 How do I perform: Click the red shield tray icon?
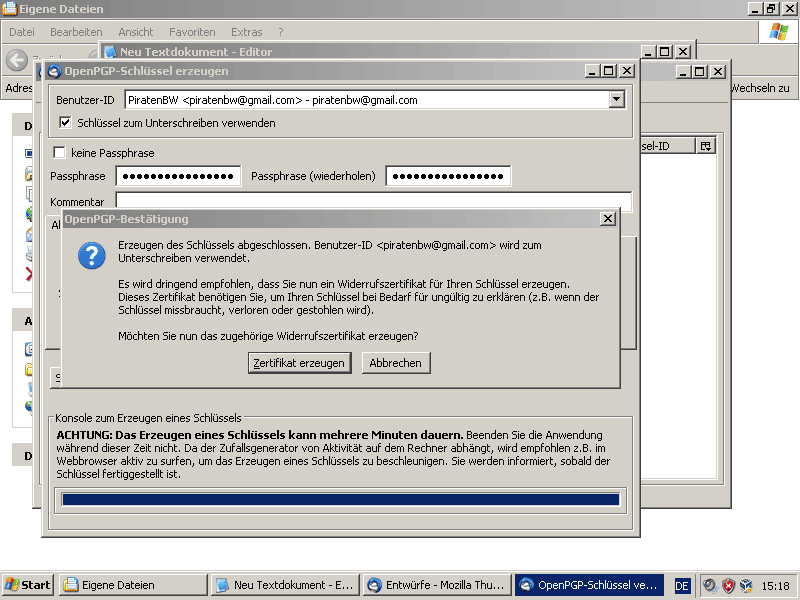[x=728, y=585]
